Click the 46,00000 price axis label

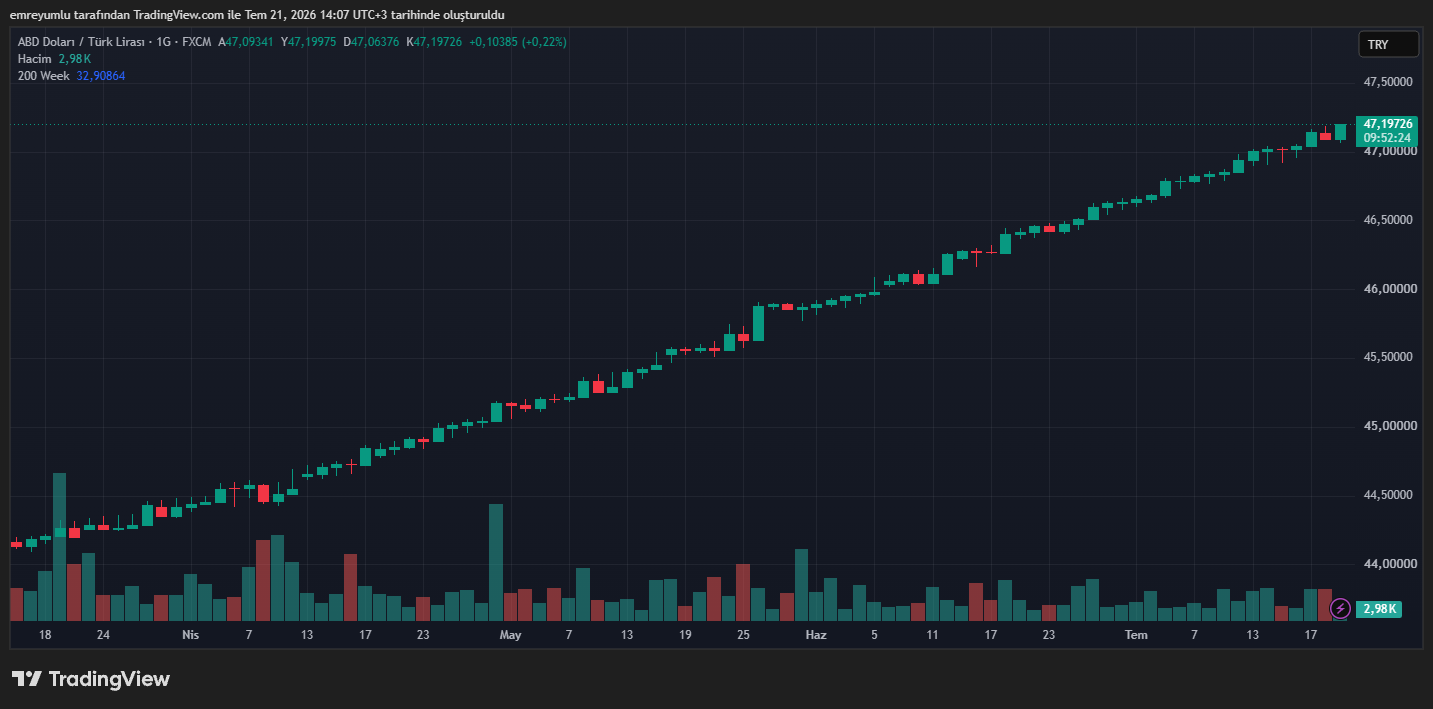pos(1390,289)
